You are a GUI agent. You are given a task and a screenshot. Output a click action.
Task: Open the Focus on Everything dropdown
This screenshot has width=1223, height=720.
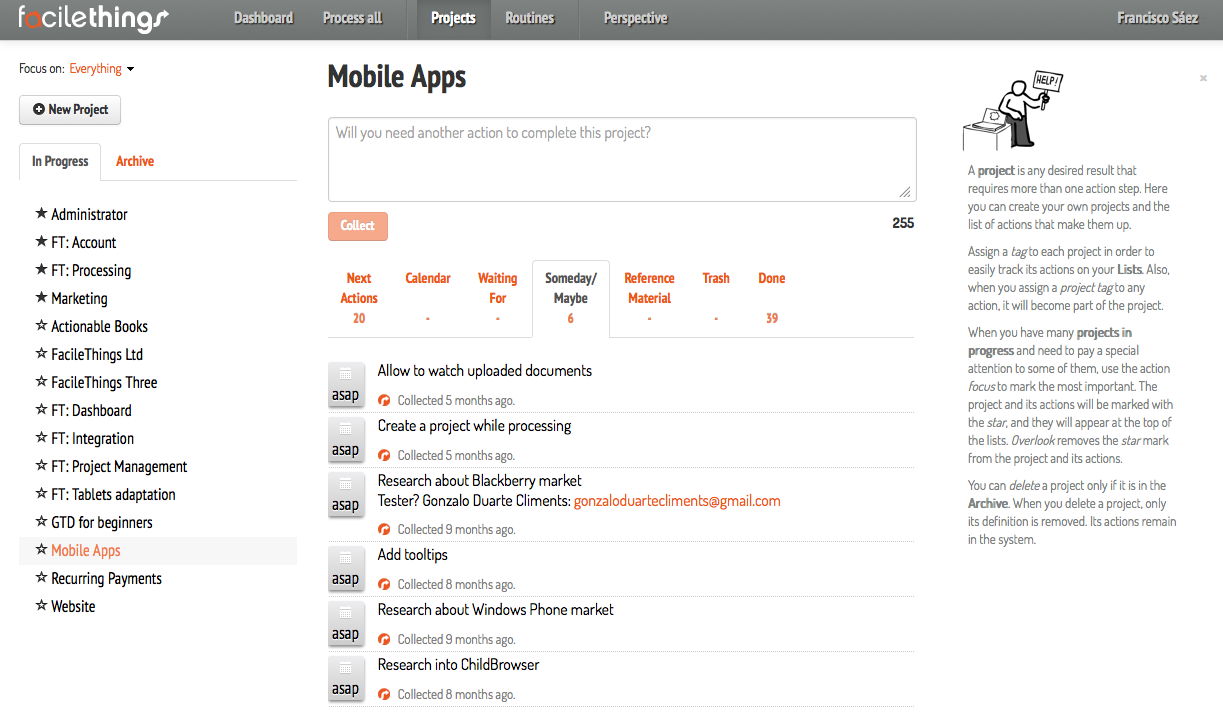tap(101, 69)
